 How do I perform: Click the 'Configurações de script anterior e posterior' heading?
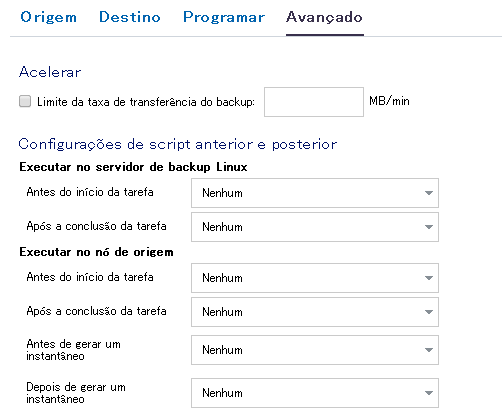tap(178, 144)
